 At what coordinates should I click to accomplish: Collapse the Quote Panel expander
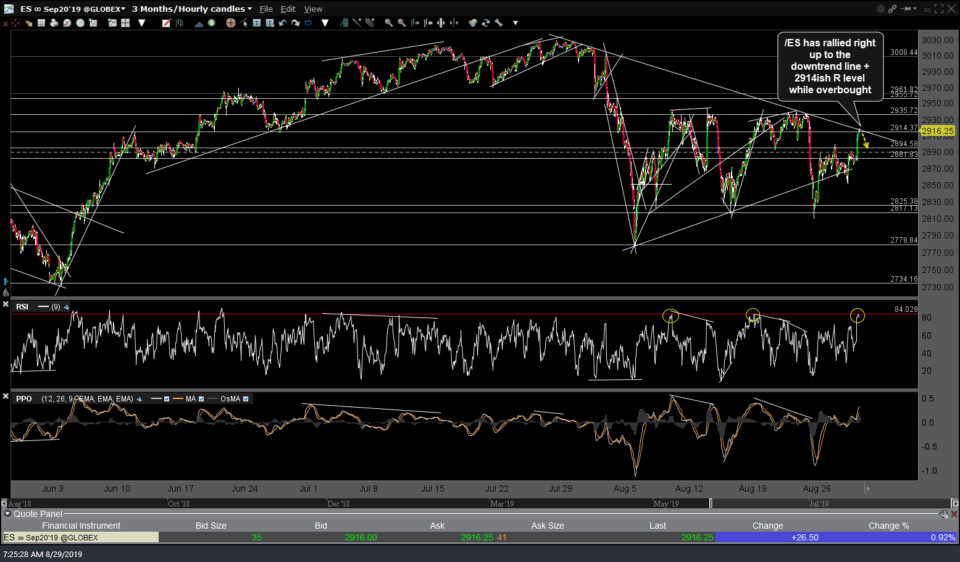point(7,514)
